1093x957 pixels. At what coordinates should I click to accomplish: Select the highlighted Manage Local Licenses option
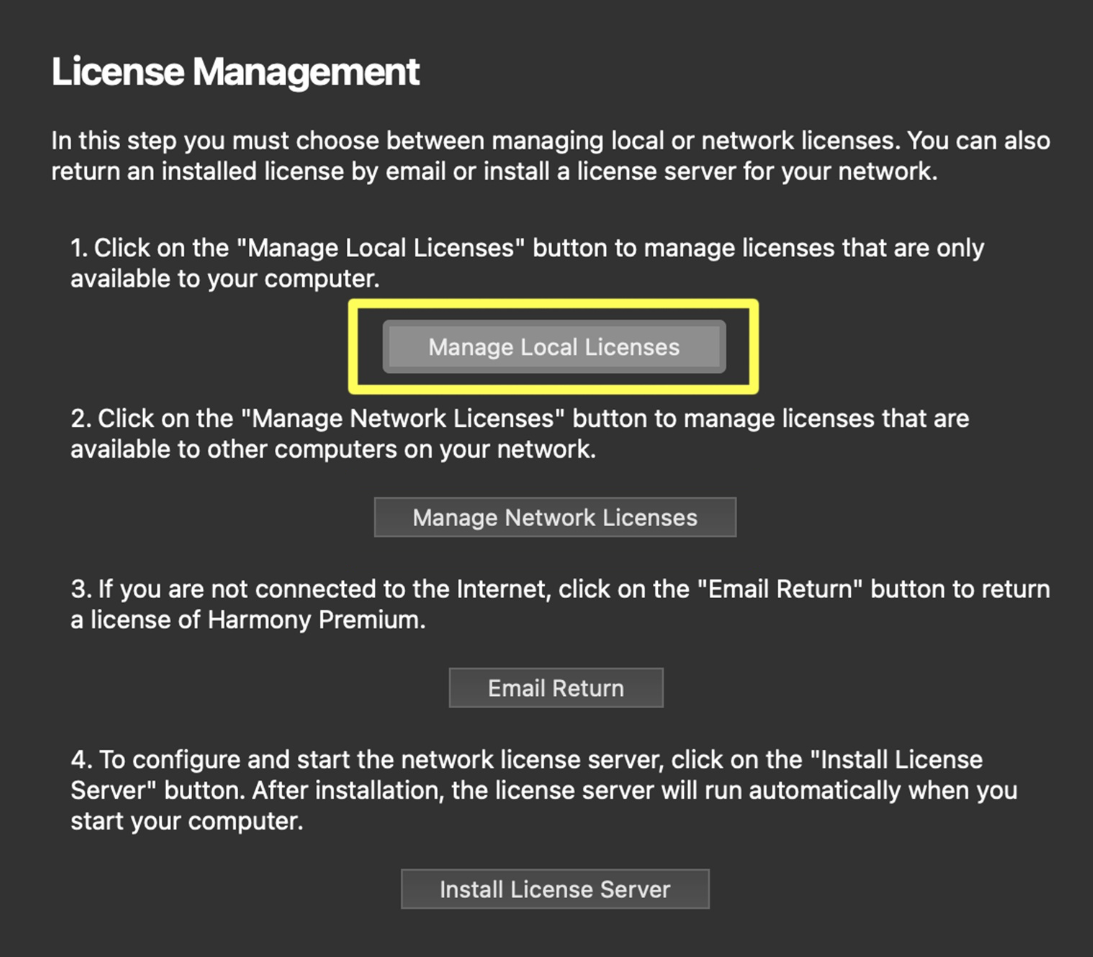click(553, 346)
